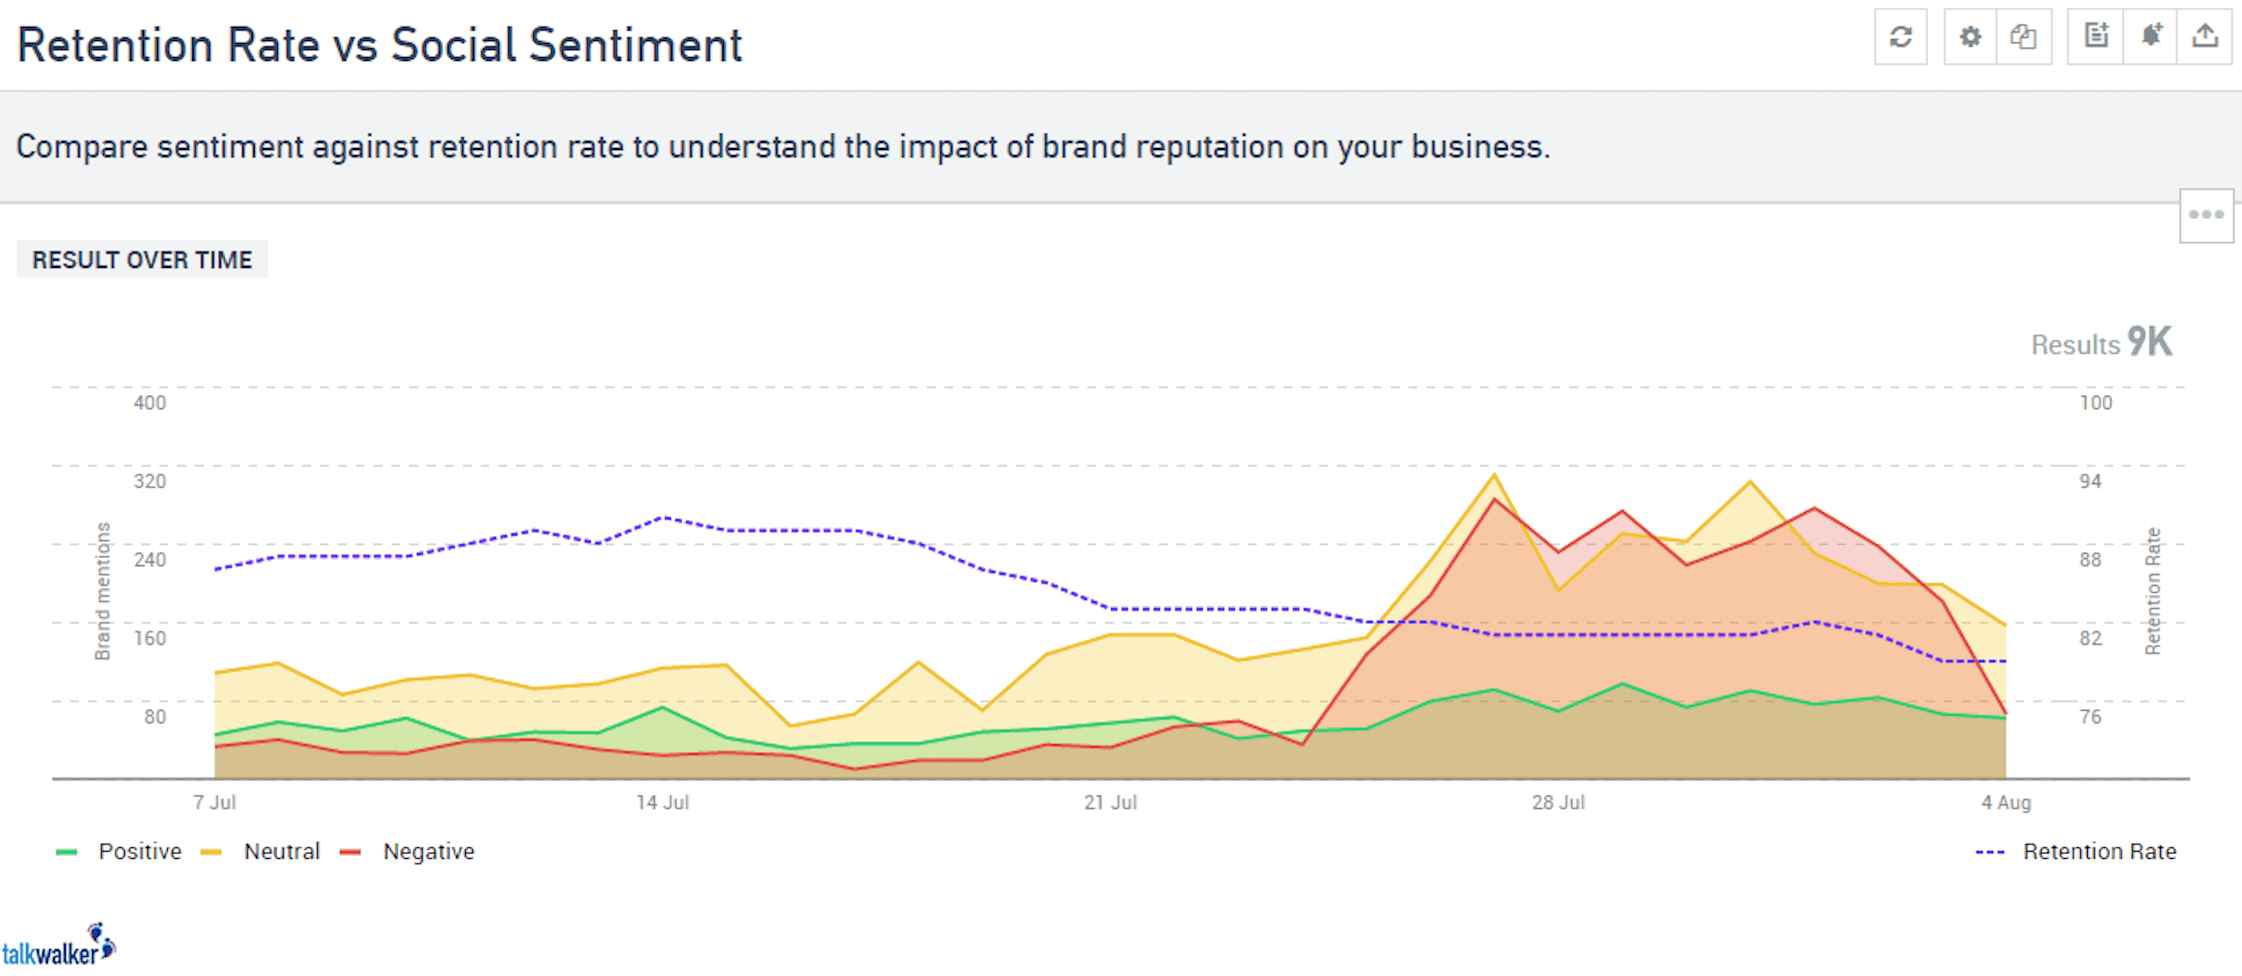This screenshot has width=2242, height=976.
Task: Click the 28 Jul date on timeline axis
Action: 1558,803
